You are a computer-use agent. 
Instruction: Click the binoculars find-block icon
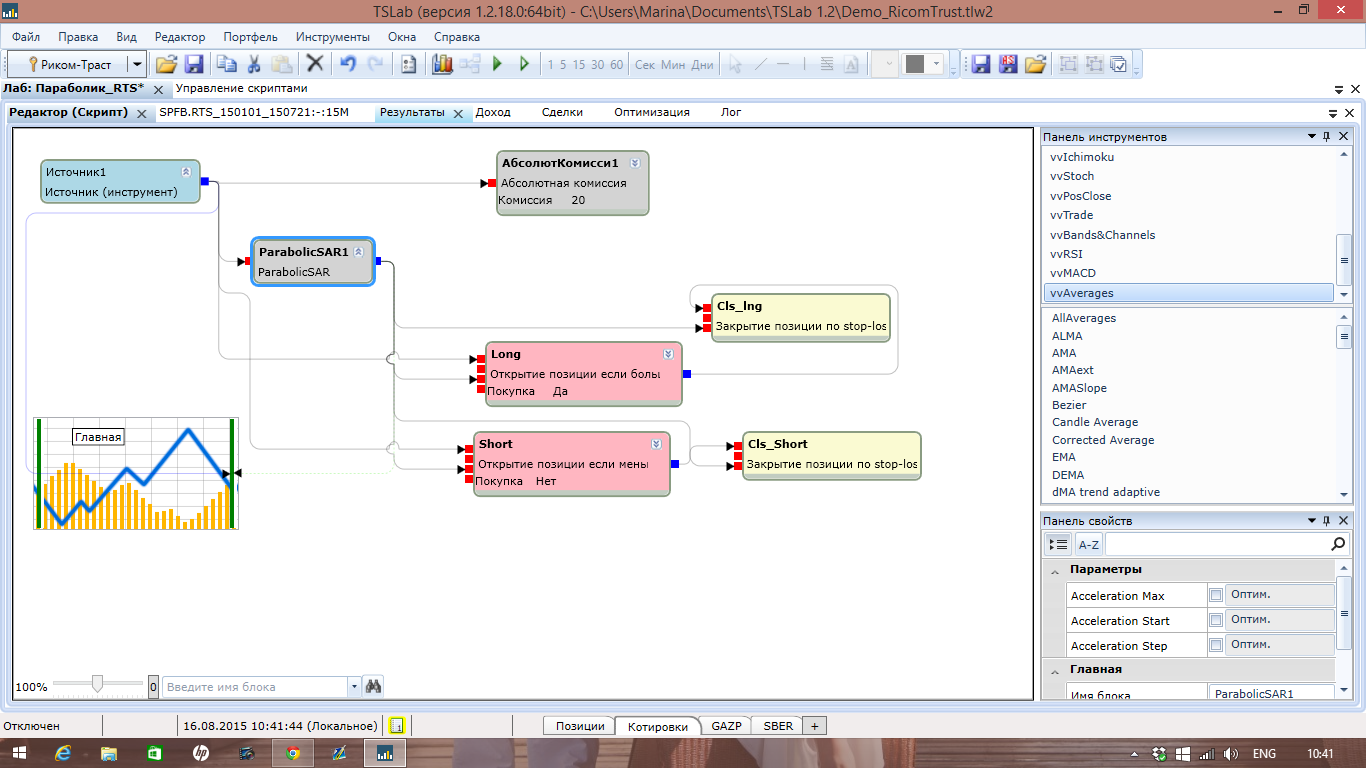(373, 687)
